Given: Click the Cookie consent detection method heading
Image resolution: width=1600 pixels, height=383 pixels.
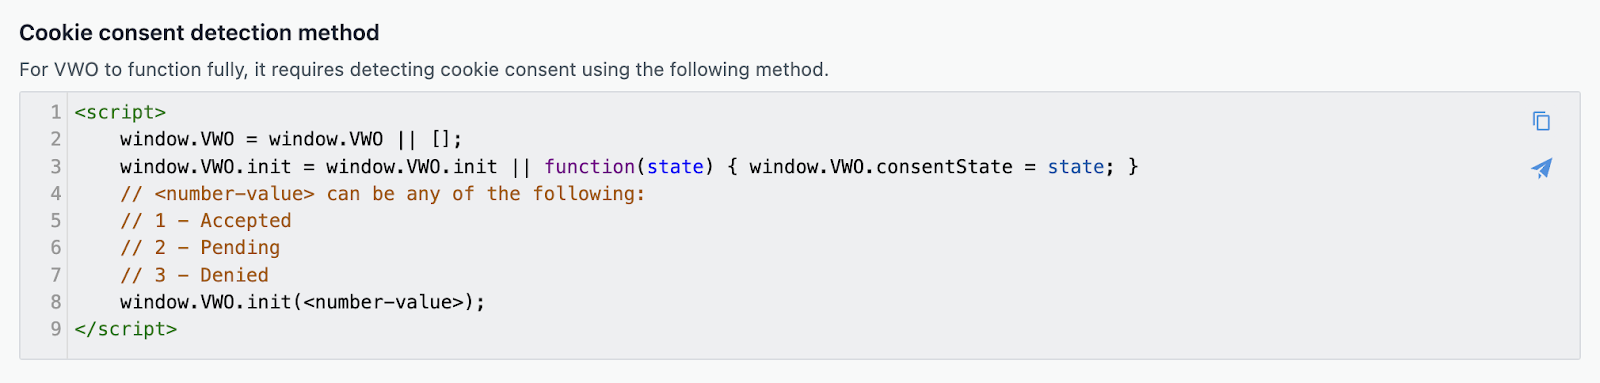Looking at the screenshot, I should [x=199, y=33].
